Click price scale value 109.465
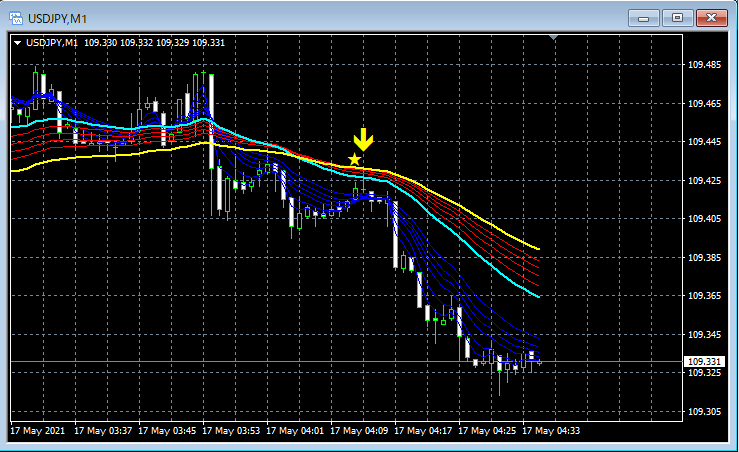 [x=704, y=103]
